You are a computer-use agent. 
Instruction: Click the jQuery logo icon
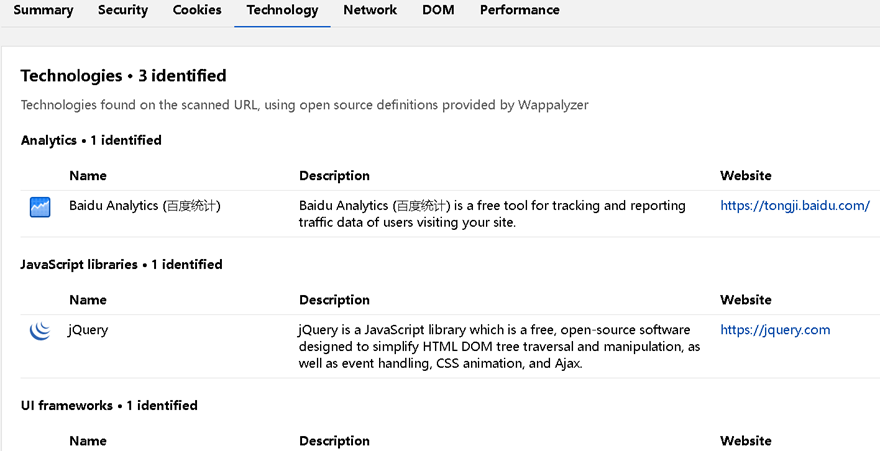tap(40, 331)
